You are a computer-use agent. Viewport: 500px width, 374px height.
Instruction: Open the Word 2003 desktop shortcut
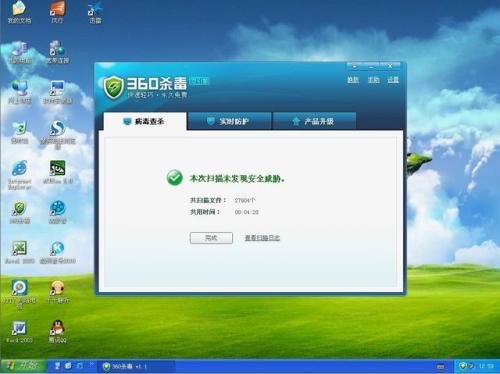[19, 332]
